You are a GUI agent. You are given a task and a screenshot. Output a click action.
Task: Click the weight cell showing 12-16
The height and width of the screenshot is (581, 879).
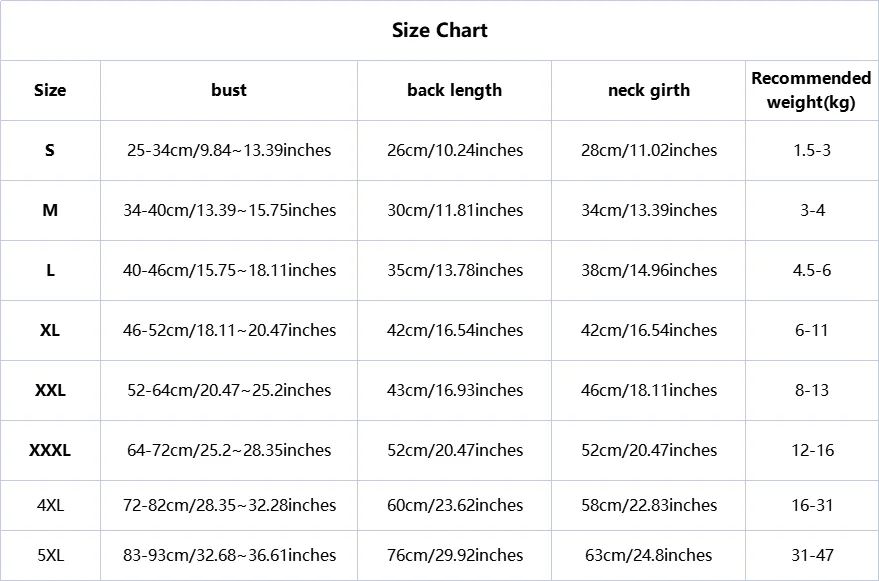click(812, 450)
